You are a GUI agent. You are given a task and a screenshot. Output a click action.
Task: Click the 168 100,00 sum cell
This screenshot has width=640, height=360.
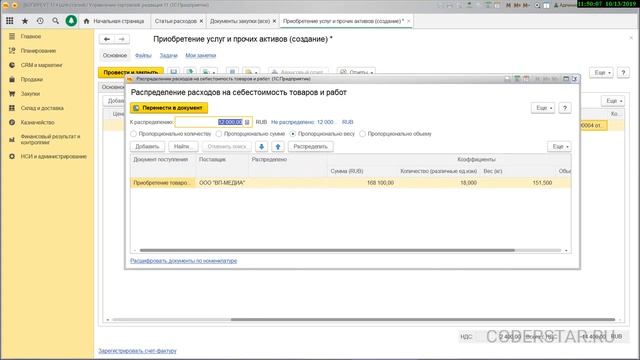pyautogui.click(x=362, y=183)
